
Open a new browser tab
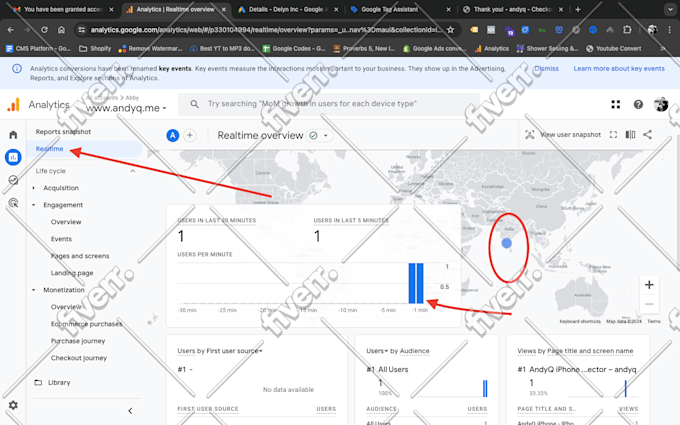(578, 10)
